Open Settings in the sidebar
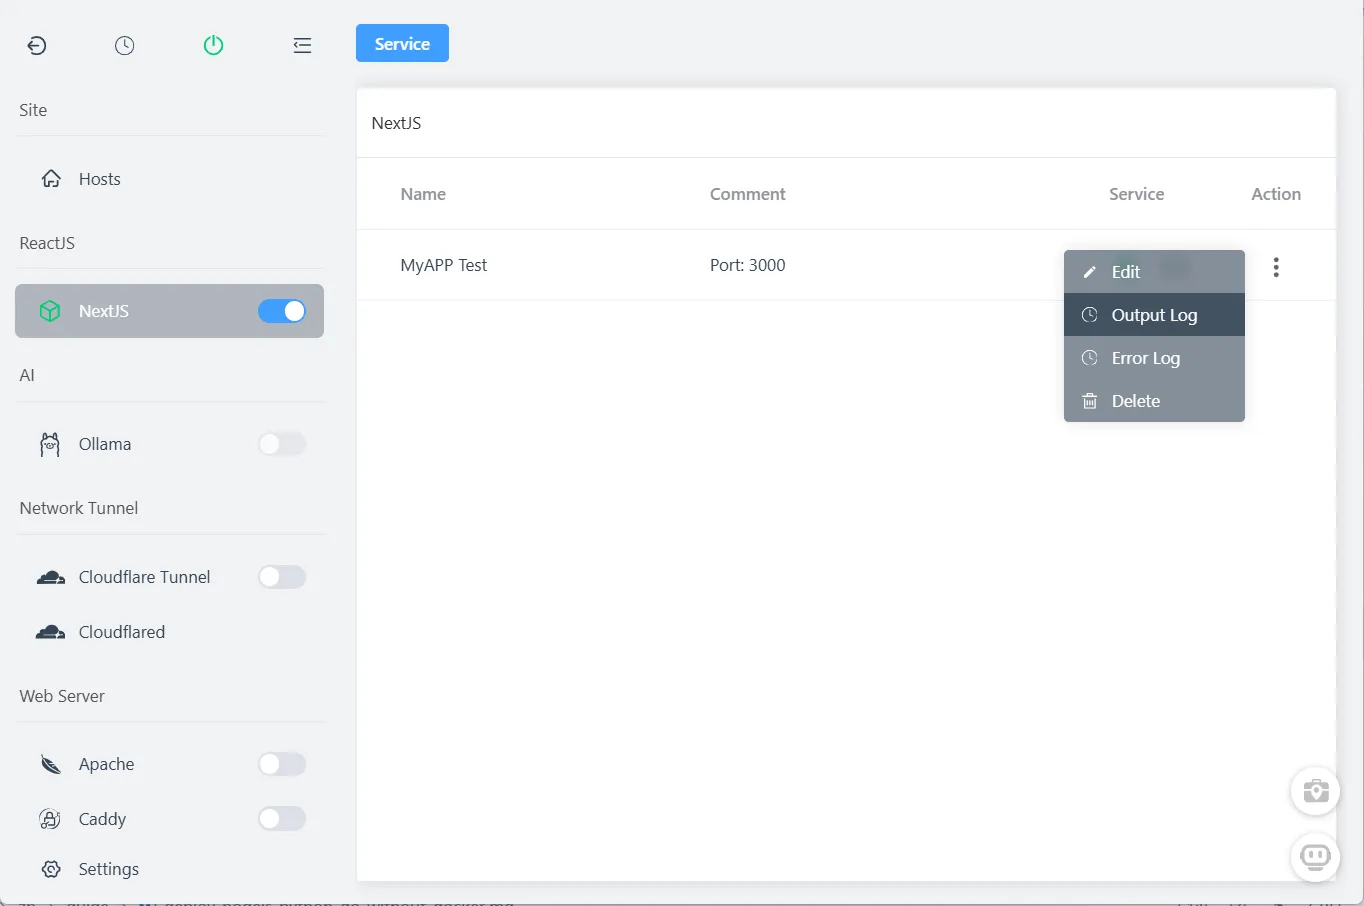This screenshot has width=1364, height=906. click(x=108, y=869)
